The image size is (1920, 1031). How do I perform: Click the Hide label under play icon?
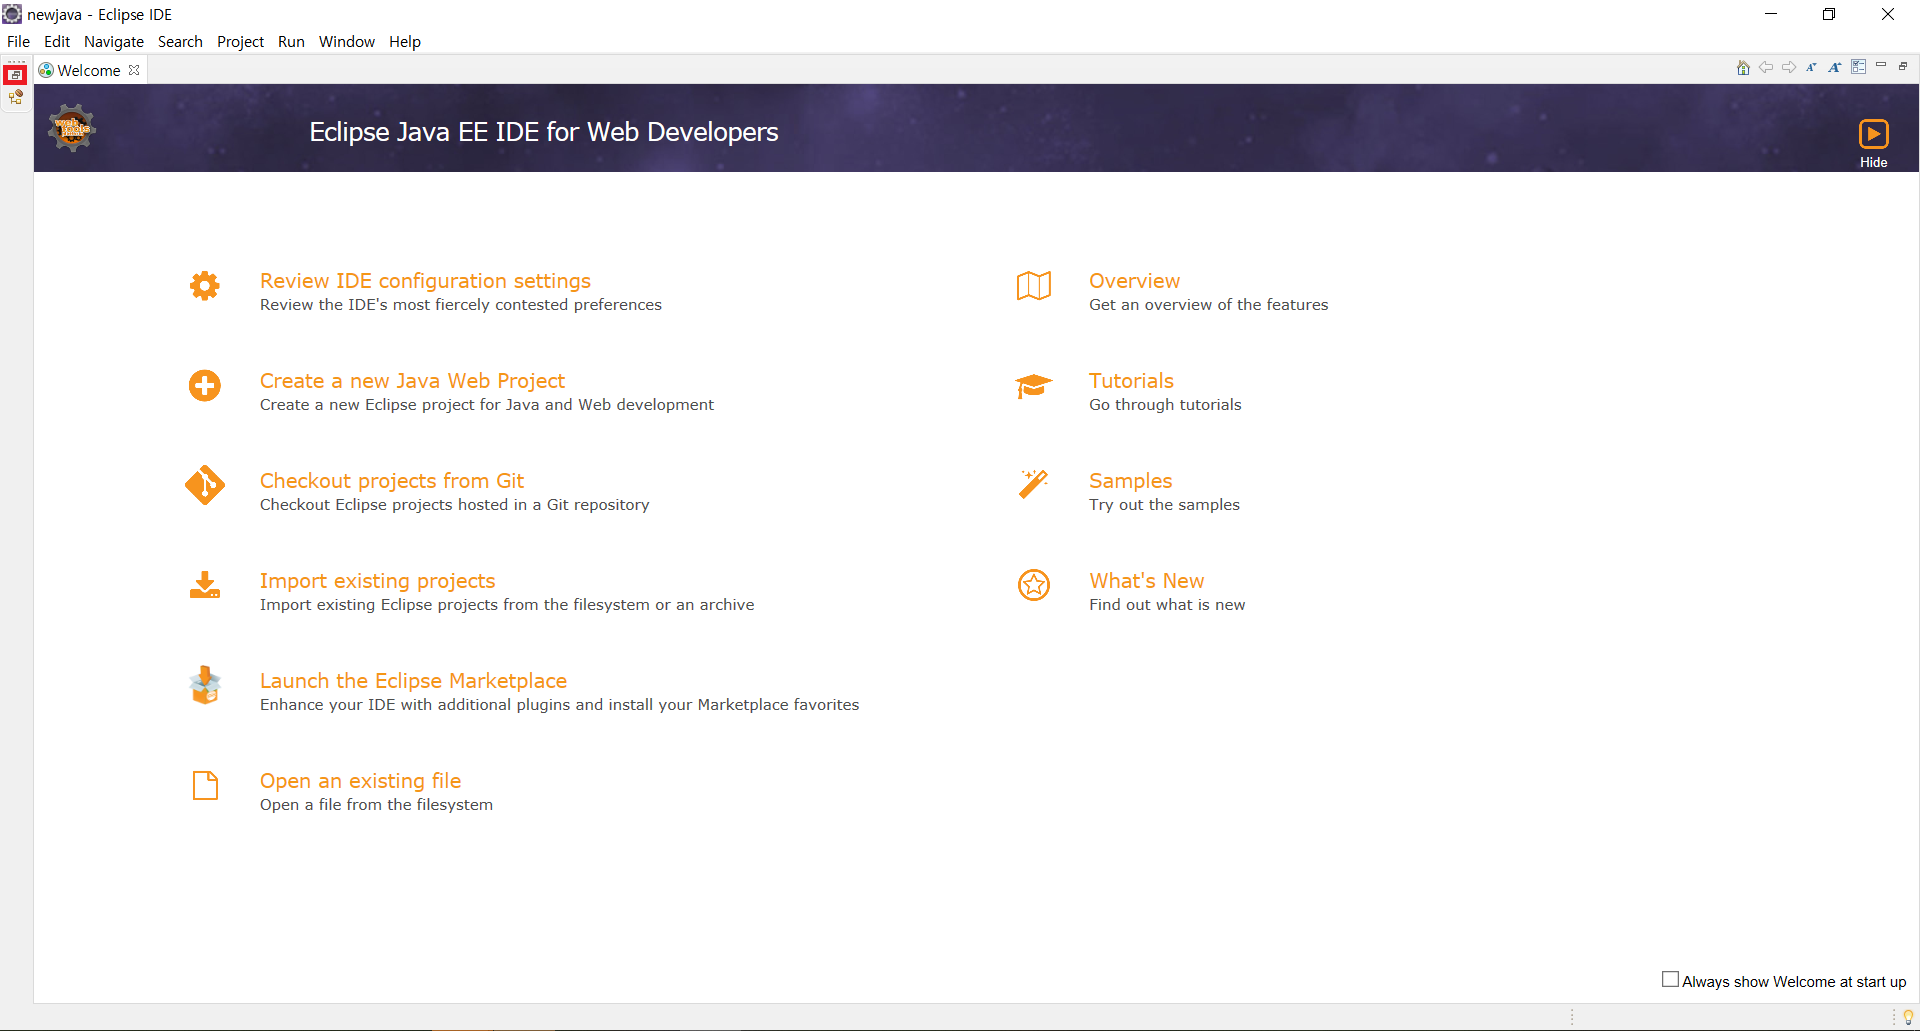coord(1873,162)
